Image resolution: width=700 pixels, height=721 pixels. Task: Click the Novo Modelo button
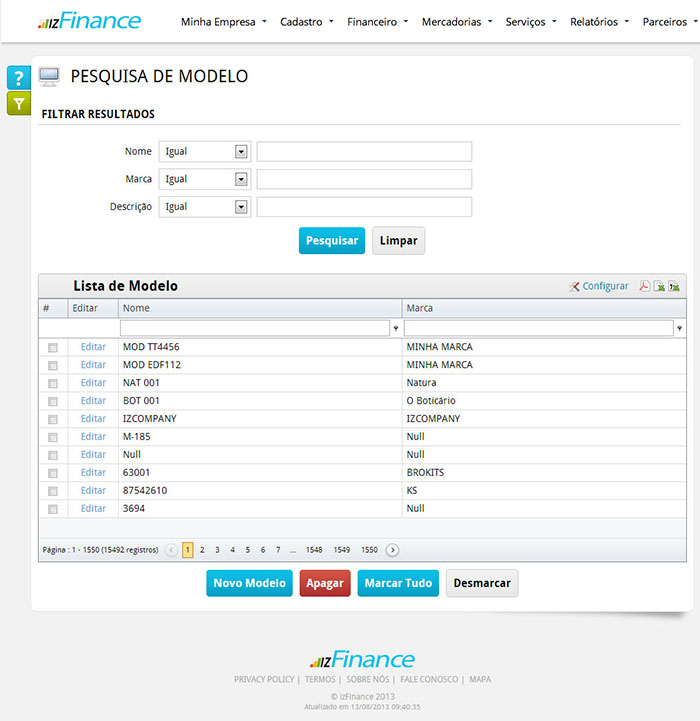point(249,583)
